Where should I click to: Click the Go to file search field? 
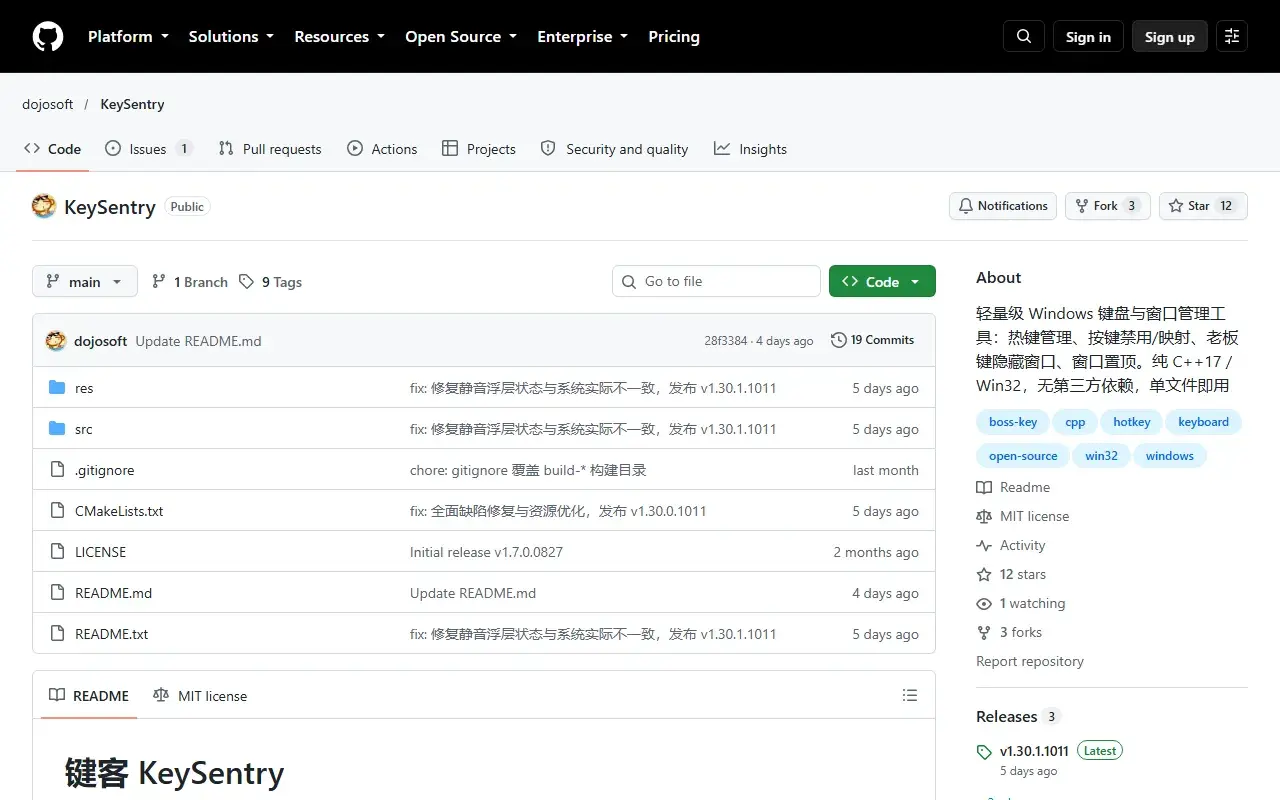[x=716, y=282]
